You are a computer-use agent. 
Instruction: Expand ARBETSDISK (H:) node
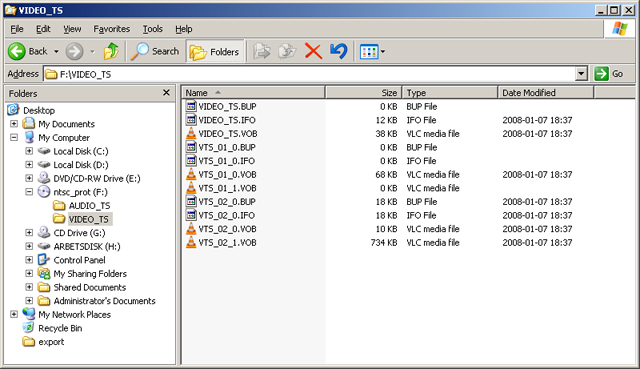[29, 246]
